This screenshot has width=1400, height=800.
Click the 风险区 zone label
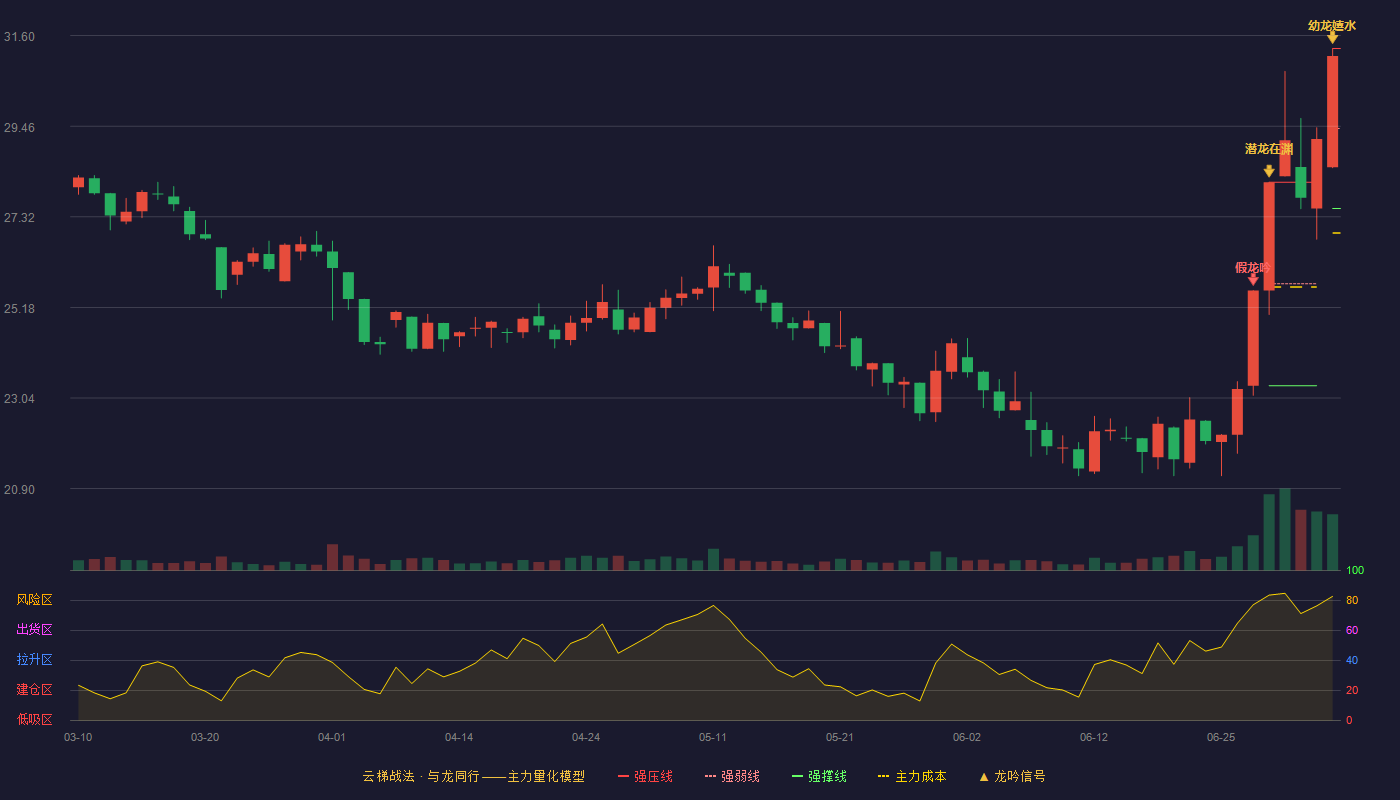34,600
